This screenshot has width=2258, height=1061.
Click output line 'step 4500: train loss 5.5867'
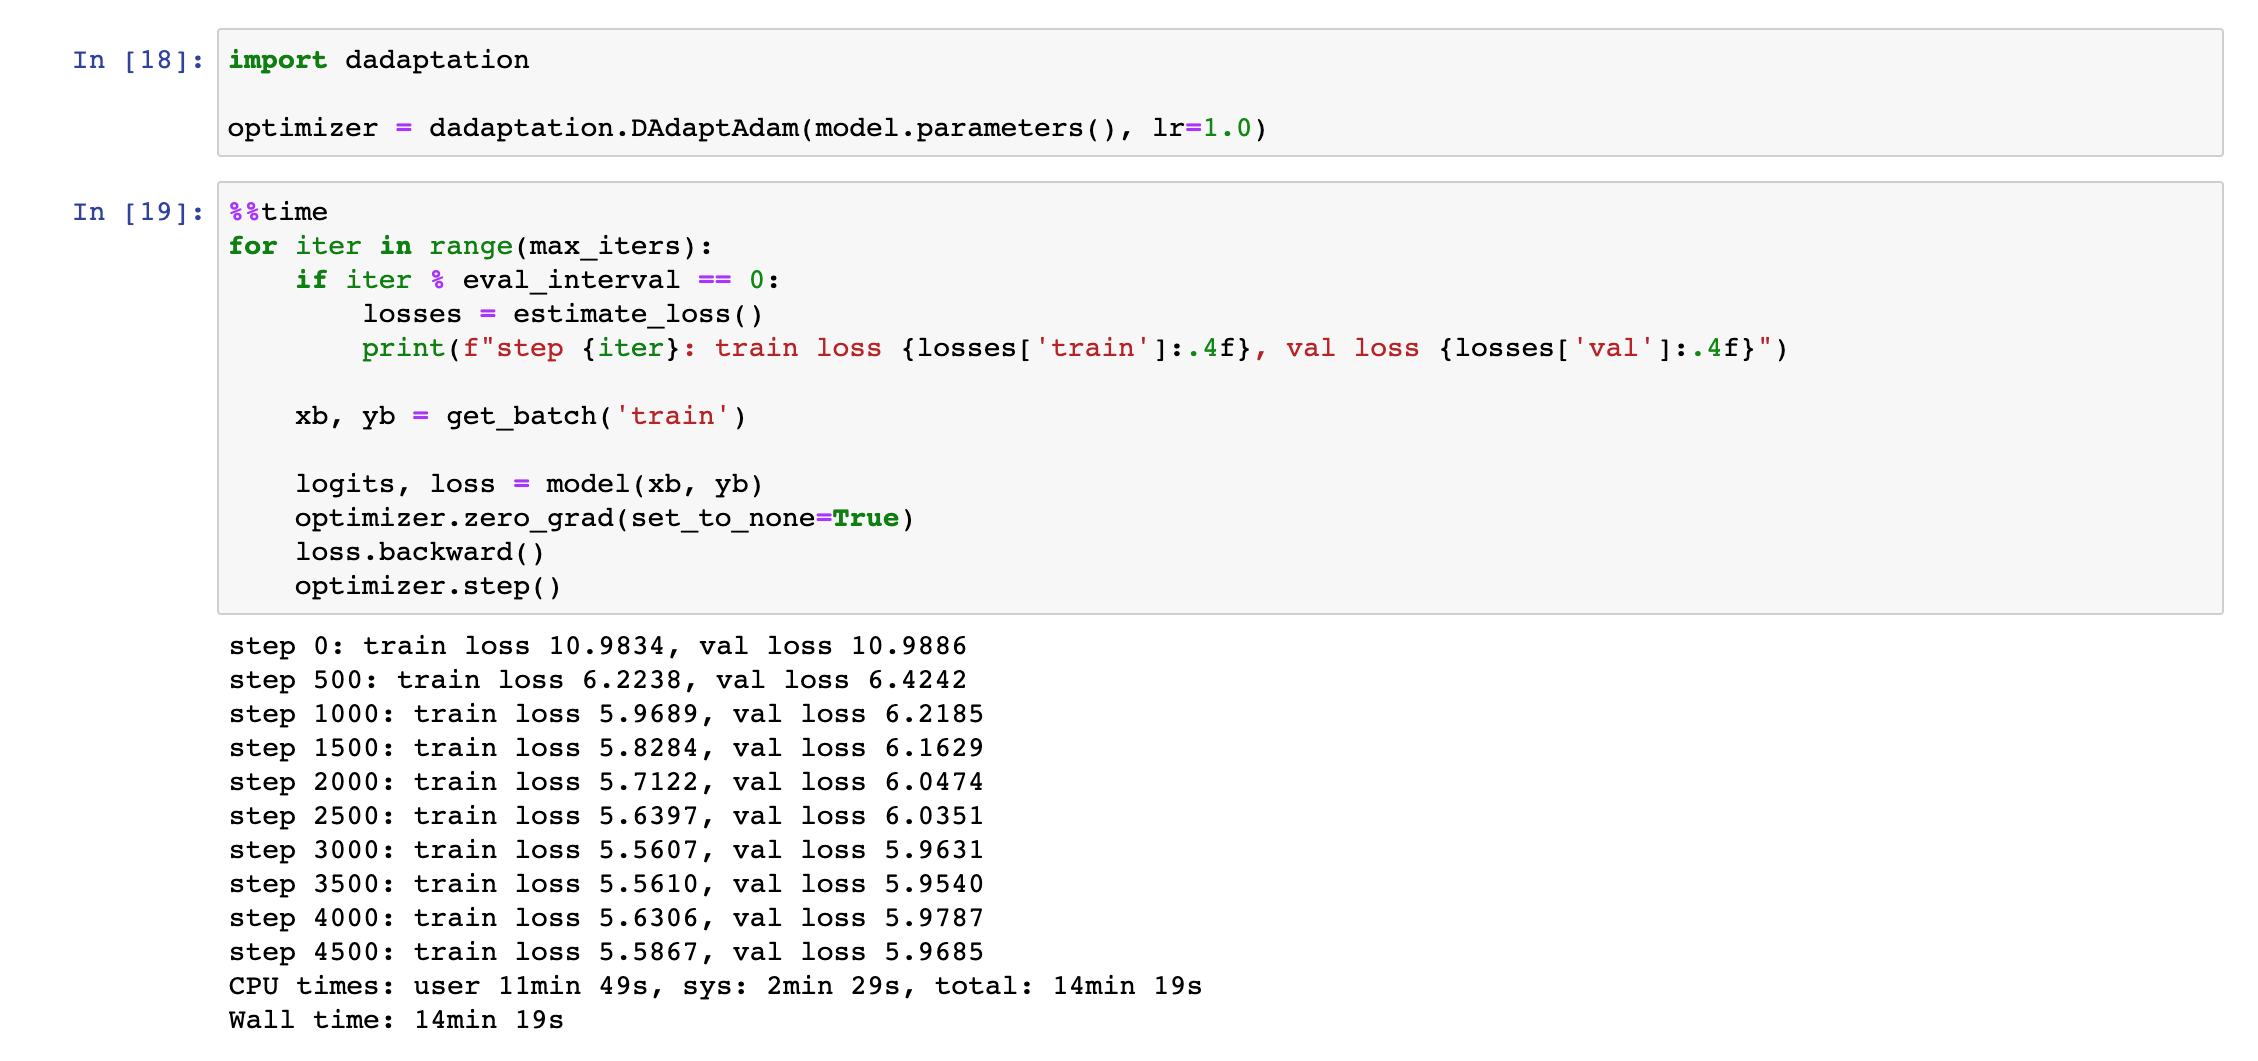(606, 952)
